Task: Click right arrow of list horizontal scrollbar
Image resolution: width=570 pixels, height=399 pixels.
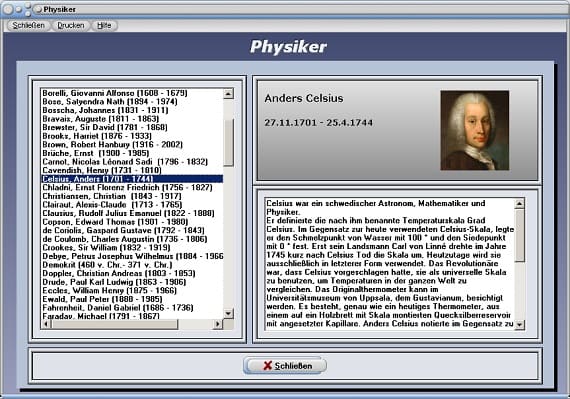Action: [218, 324]
